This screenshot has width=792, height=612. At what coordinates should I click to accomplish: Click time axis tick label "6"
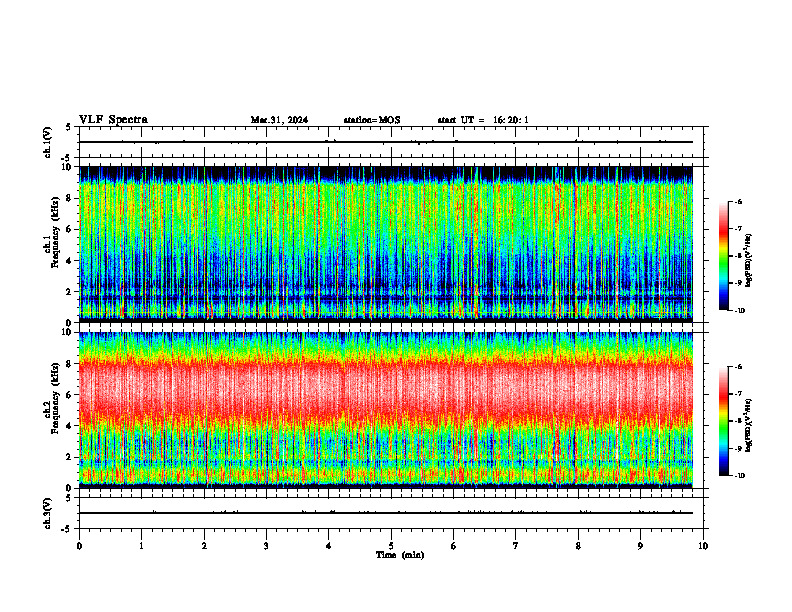(454, 546)
